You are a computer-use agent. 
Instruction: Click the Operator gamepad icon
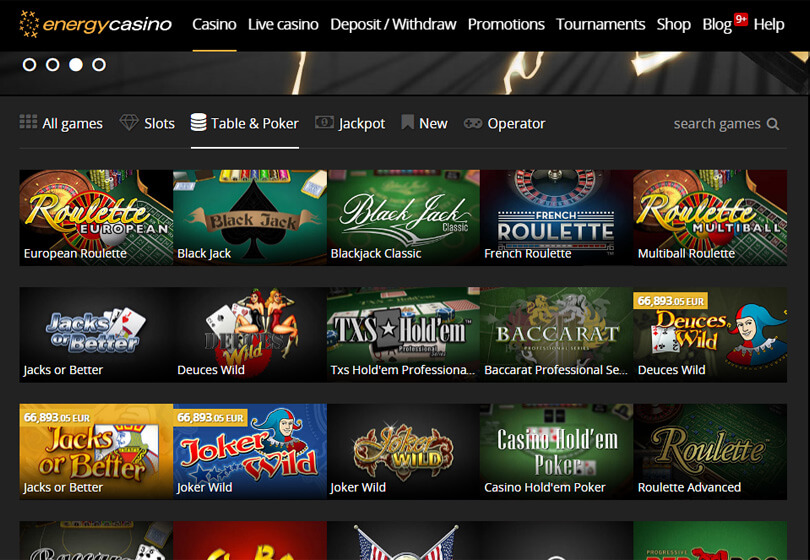tap(472, 123)
